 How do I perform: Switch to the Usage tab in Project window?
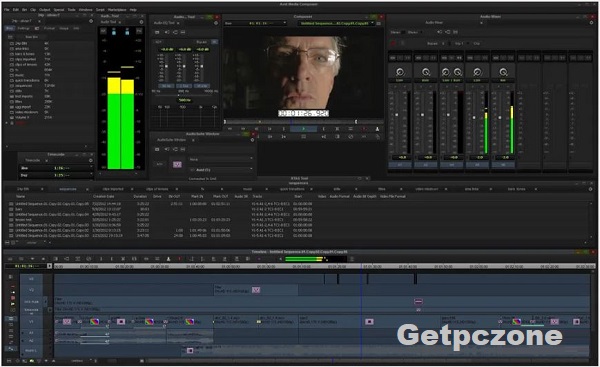pyautogui.click(x=64, y=28)
